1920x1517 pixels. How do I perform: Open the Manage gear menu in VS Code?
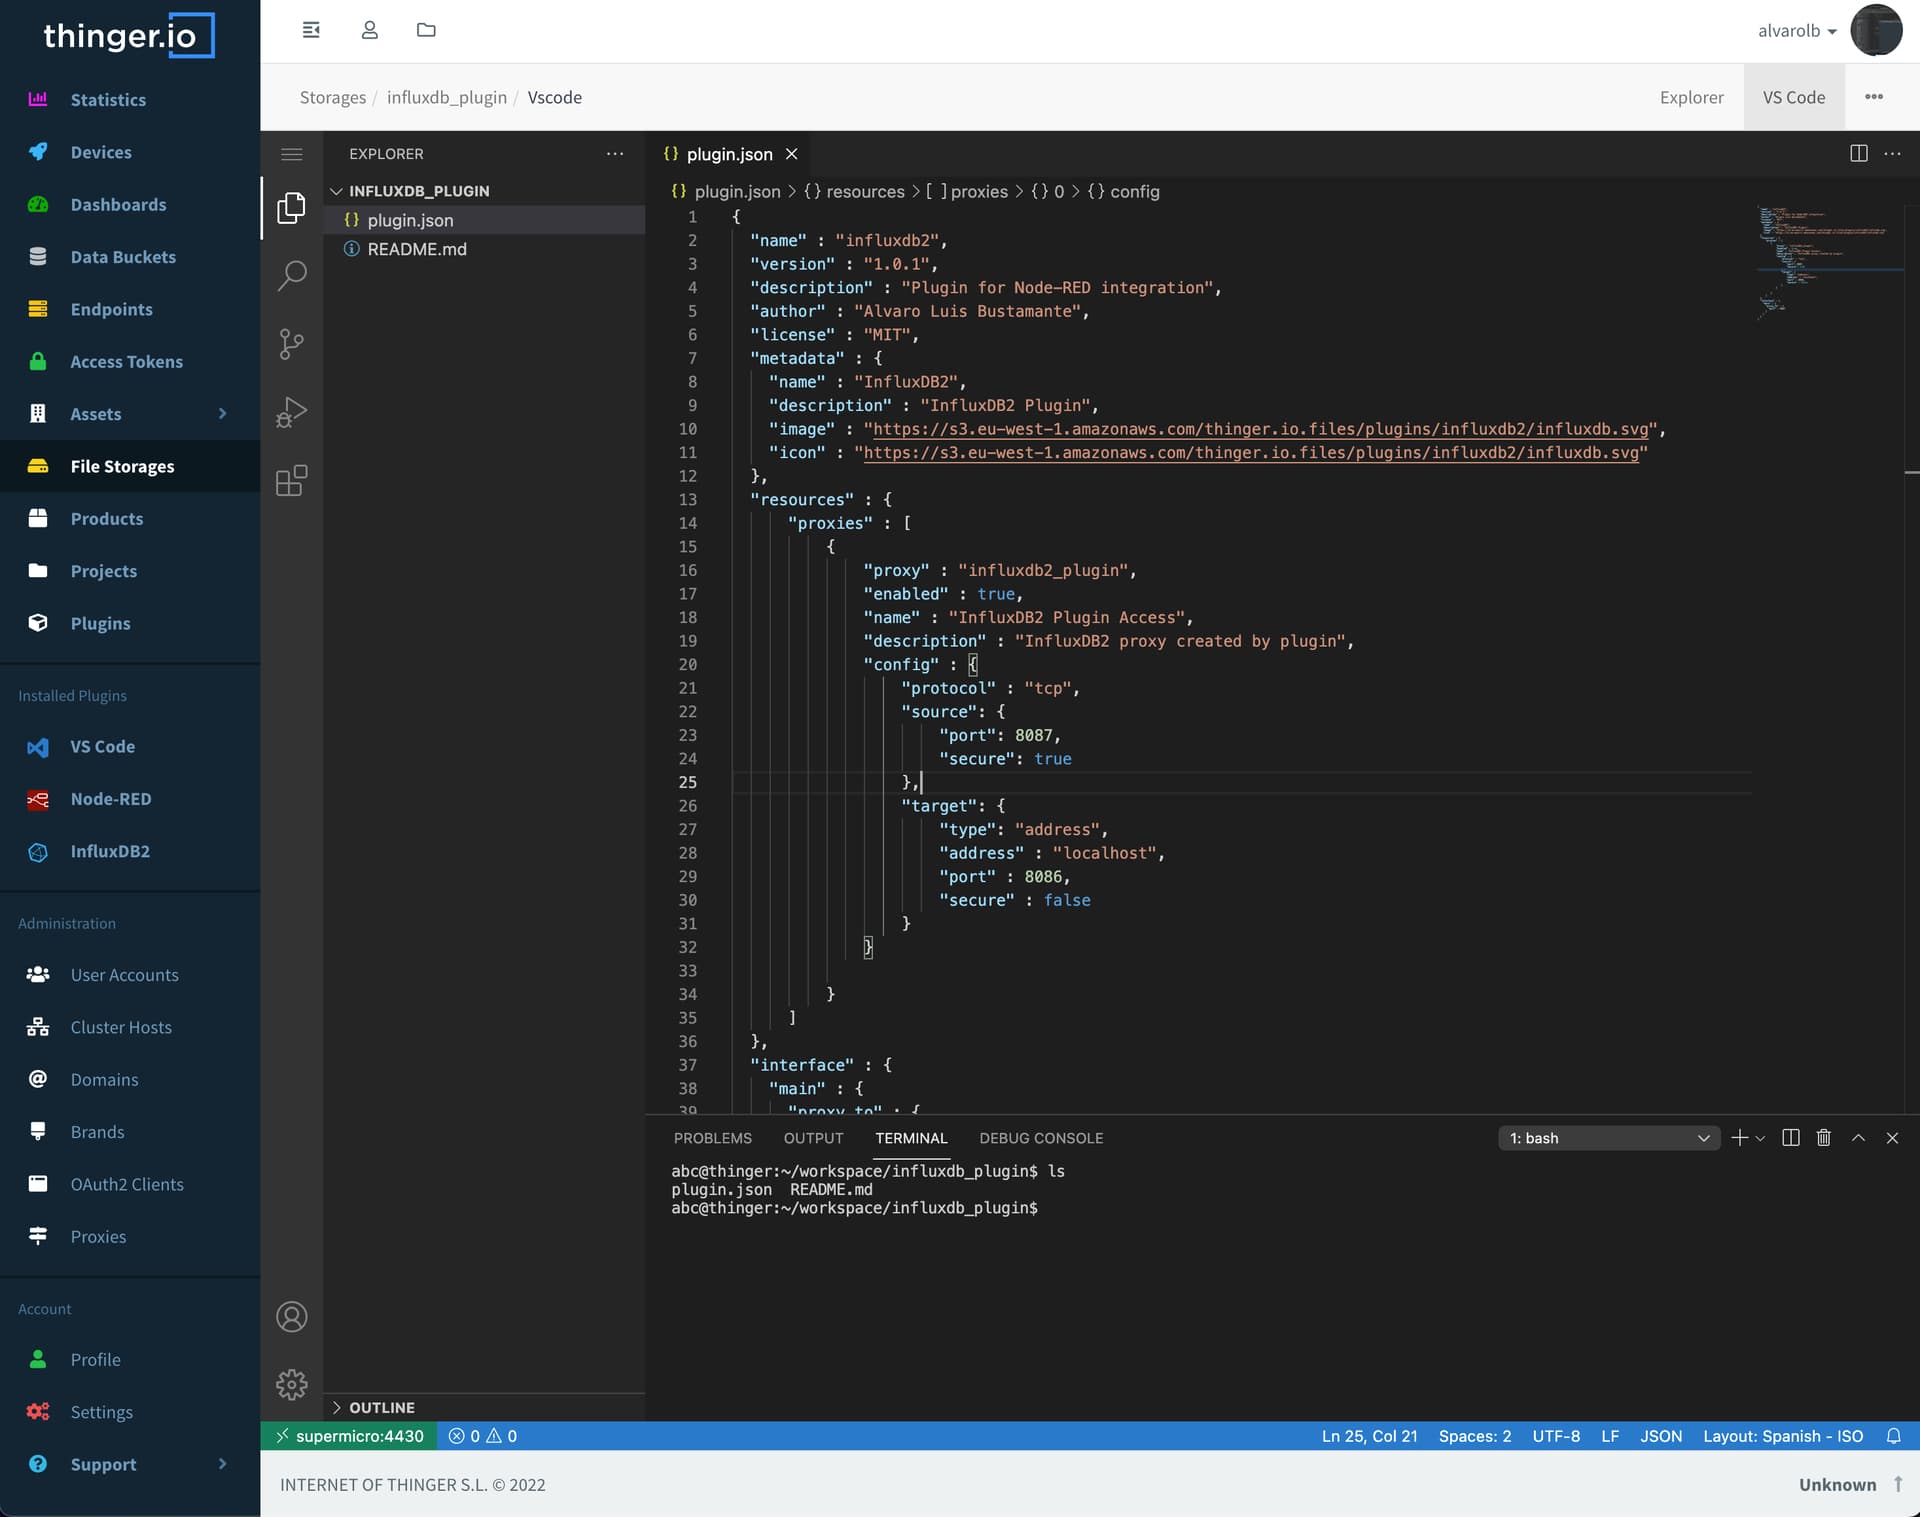[291, 1385]
